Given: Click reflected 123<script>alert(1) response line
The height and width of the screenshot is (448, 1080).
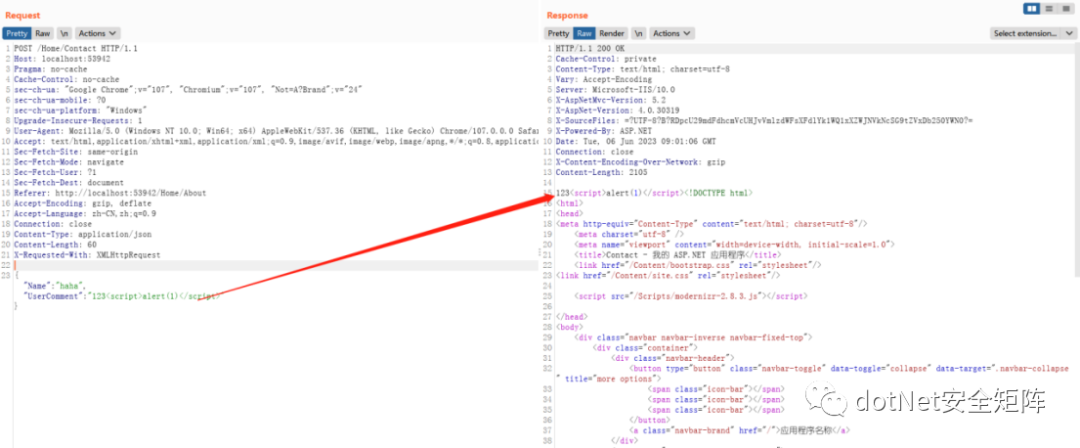Looking at the screenshot, I should click(x=654, y=193).
